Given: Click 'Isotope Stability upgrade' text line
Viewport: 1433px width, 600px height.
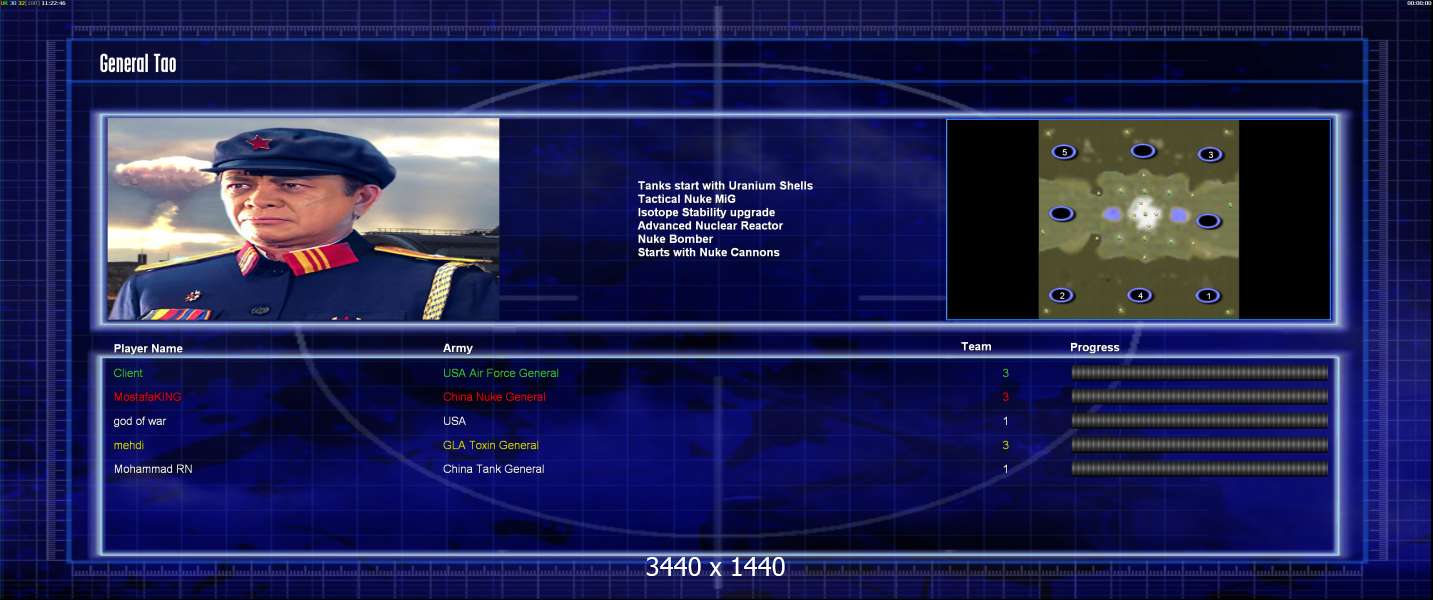Looking at the screenshot, I should click(x=706, y=212).
